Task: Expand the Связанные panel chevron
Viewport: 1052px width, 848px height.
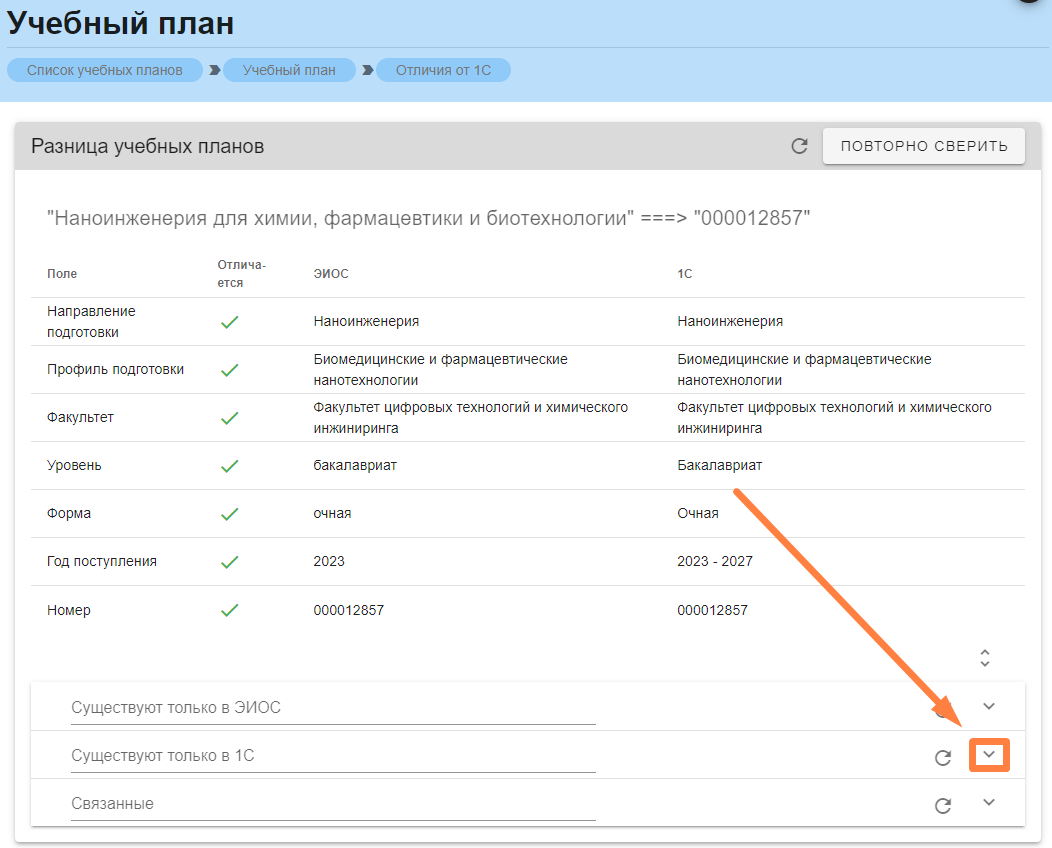Action: tap(989, 802)
